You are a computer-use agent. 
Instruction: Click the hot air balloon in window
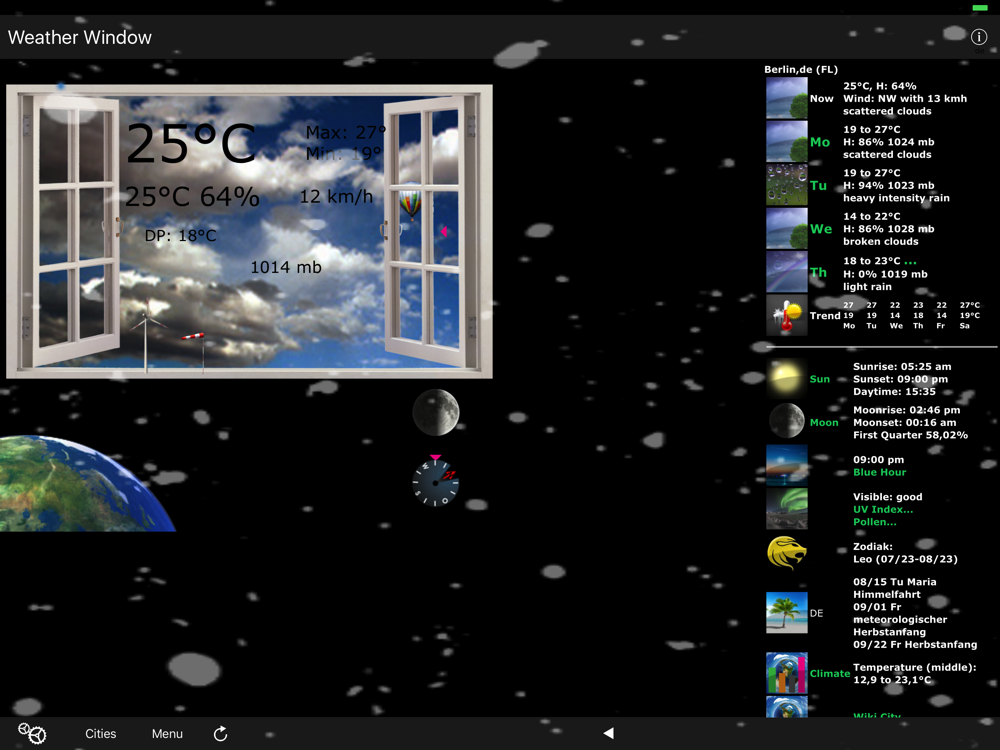point(411,201)
